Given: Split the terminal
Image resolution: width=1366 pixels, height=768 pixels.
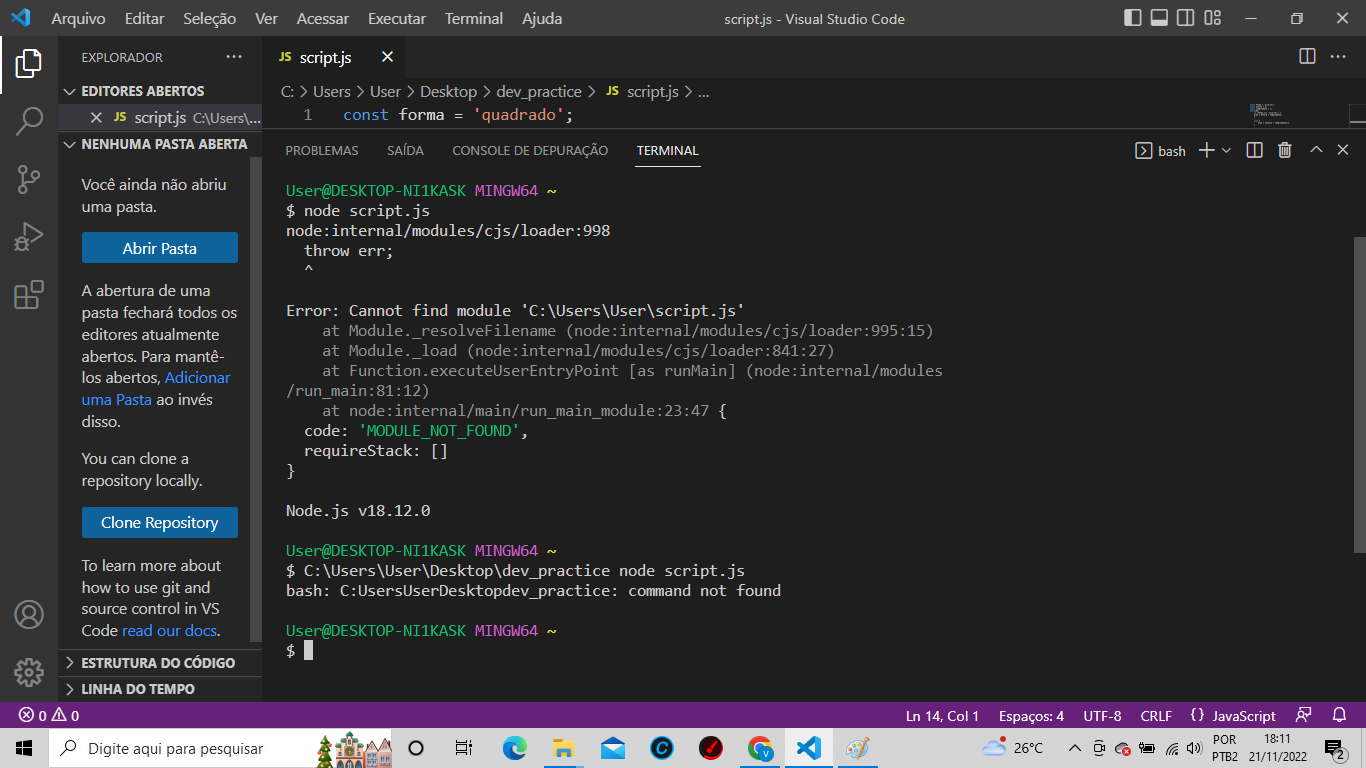Looking at the screenshot, I should 1255,150.
